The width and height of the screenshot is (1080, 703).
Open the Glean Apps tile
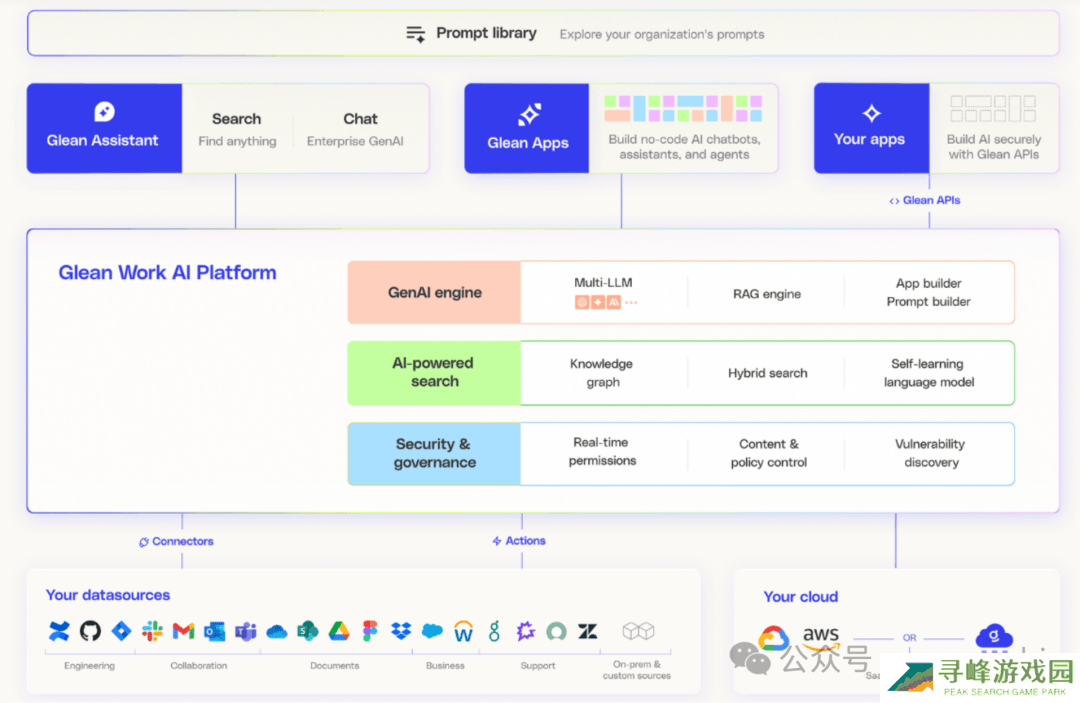(527, 128)
